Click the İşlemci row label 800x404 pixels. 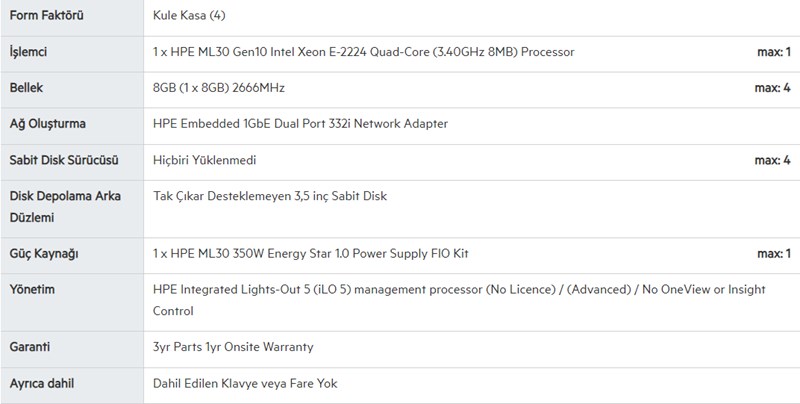coord(29,52)
